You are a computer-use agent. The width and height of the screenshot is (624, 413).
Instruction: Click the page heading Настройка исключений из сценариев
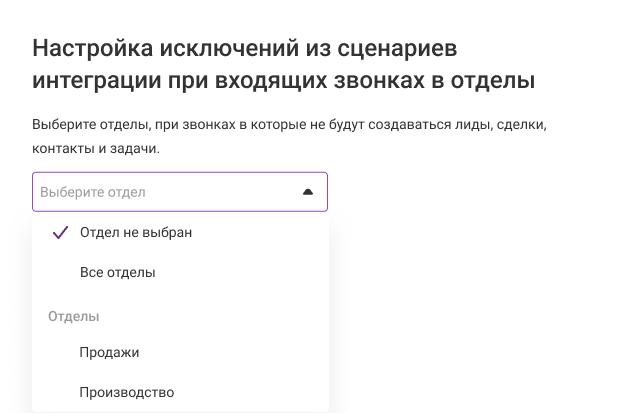coord(244,49)
